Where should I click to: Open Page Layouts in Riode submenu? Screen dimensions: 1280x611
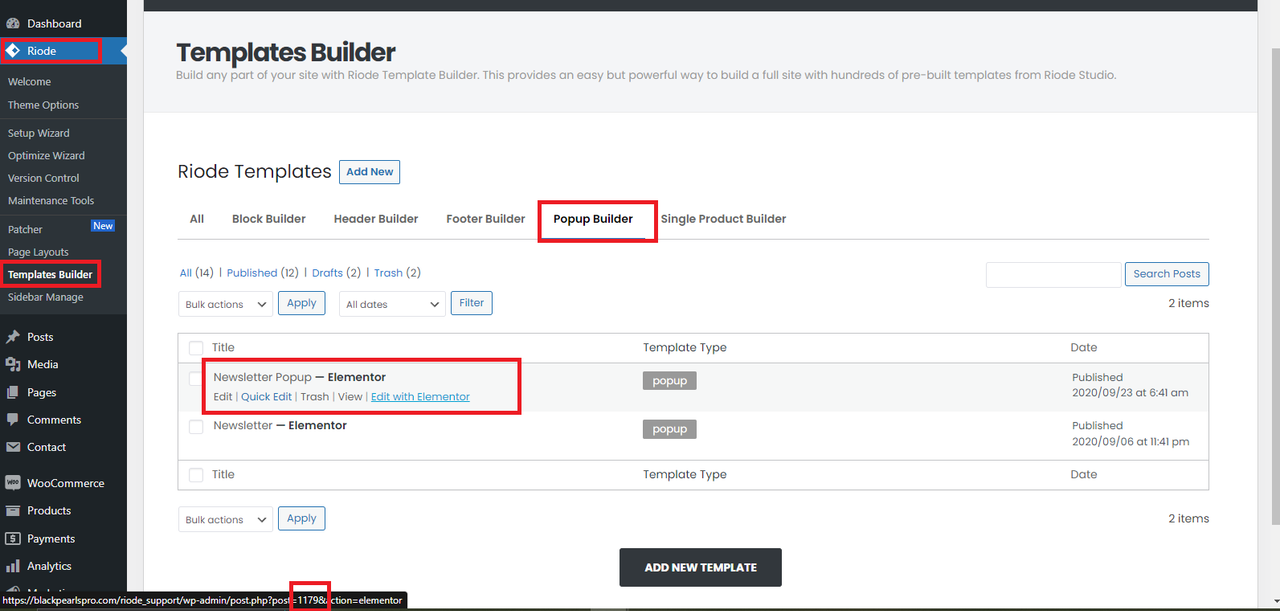pos(38,252)
